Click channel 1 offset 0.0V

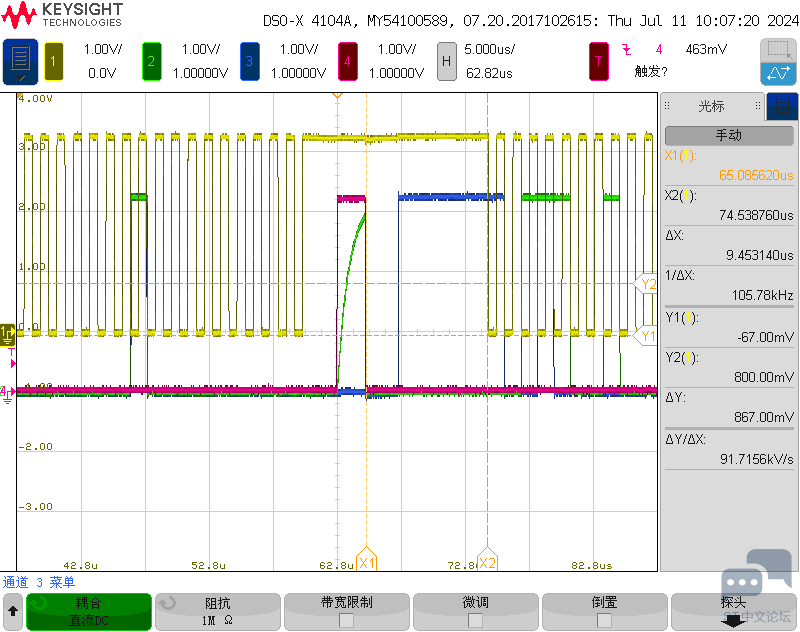[x=102, y=73]
